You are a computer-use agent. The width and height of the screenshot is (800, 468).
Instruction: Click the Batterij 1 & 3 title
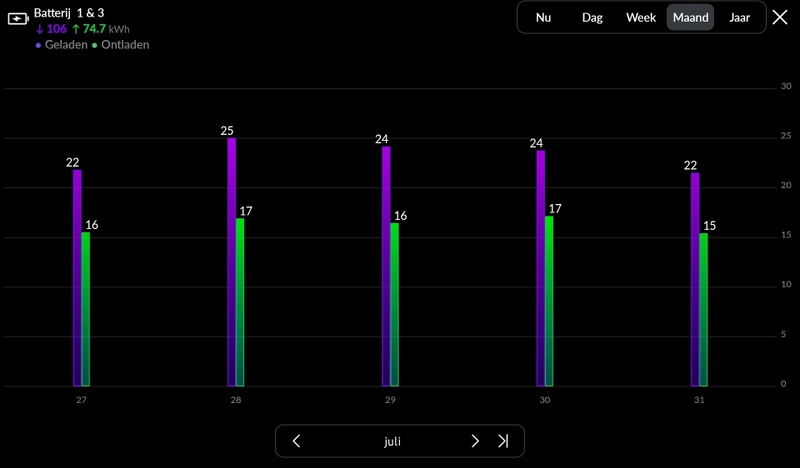coord(69,13)
